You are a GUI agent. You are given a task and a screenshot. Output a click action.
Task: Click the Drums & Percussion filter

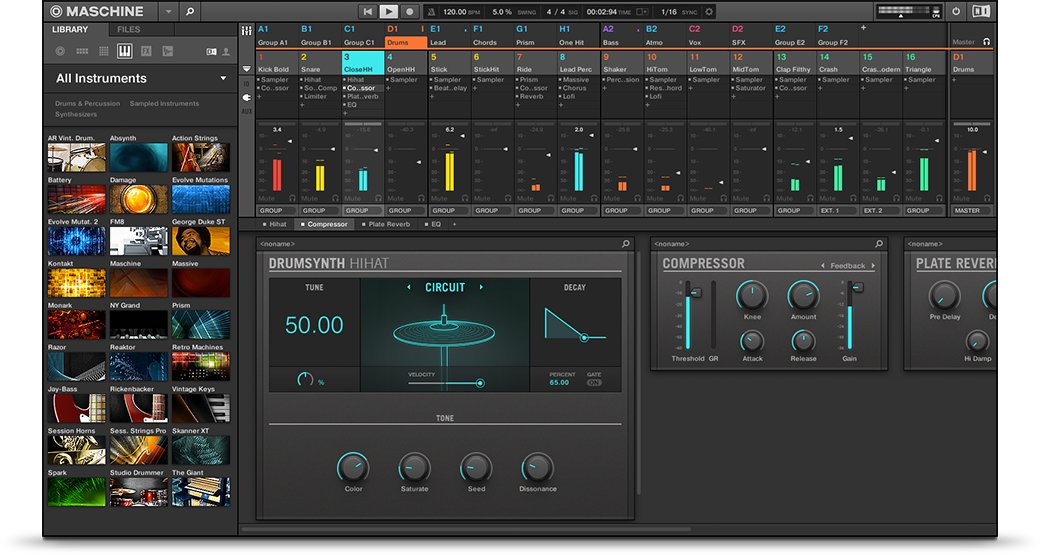[x=88, y=104]
